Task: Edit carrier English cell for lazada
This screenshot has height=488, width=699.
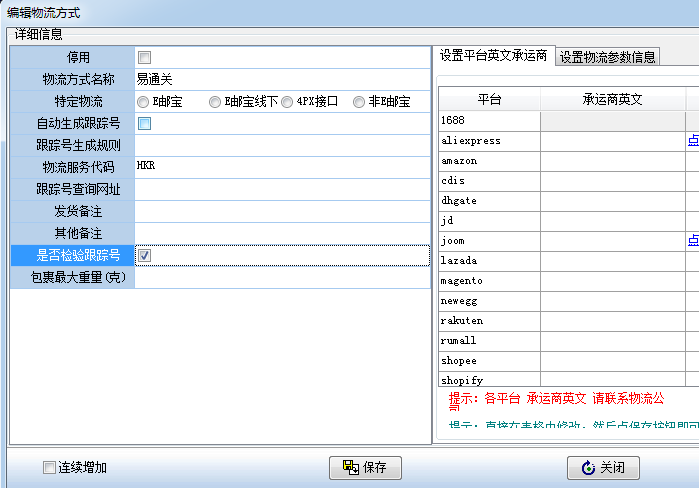Action: [x=613, y=261]
